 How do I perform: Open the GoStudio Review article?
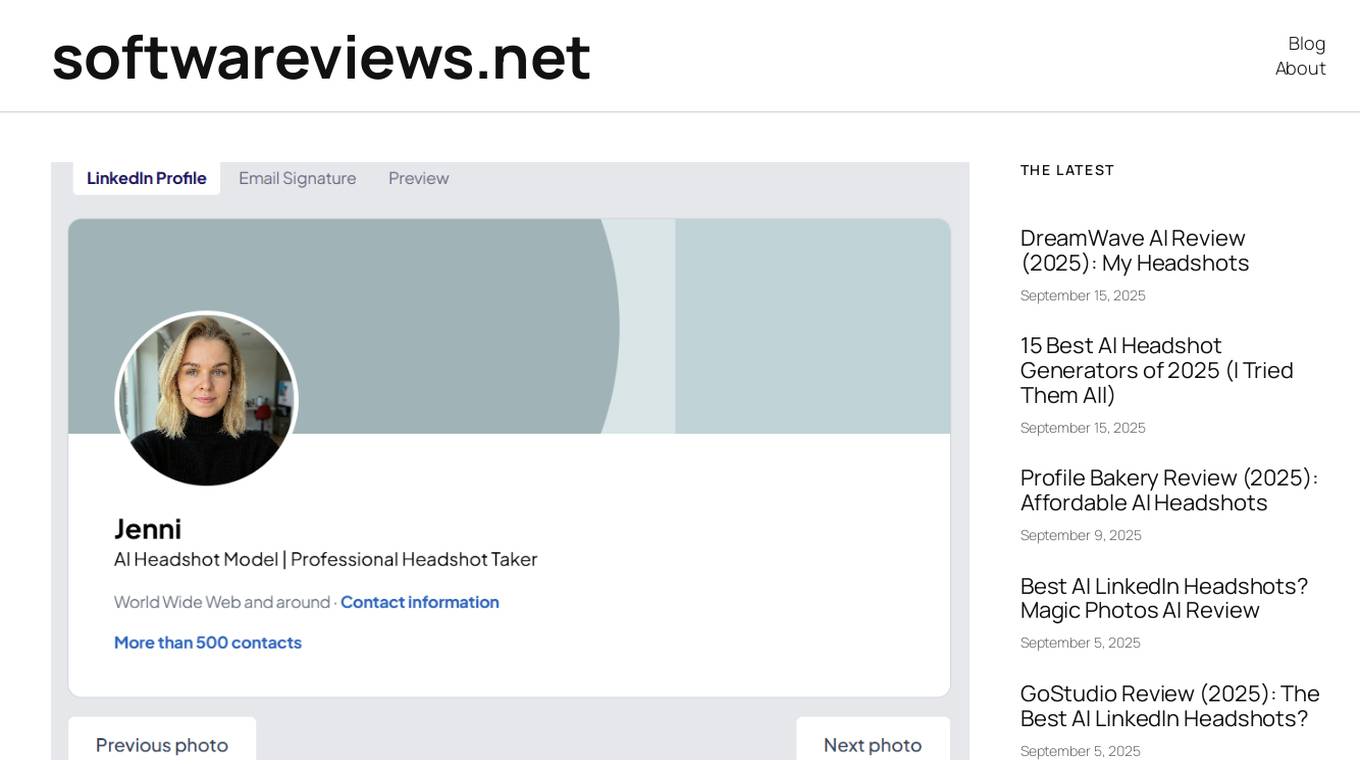click(1169, 706)
